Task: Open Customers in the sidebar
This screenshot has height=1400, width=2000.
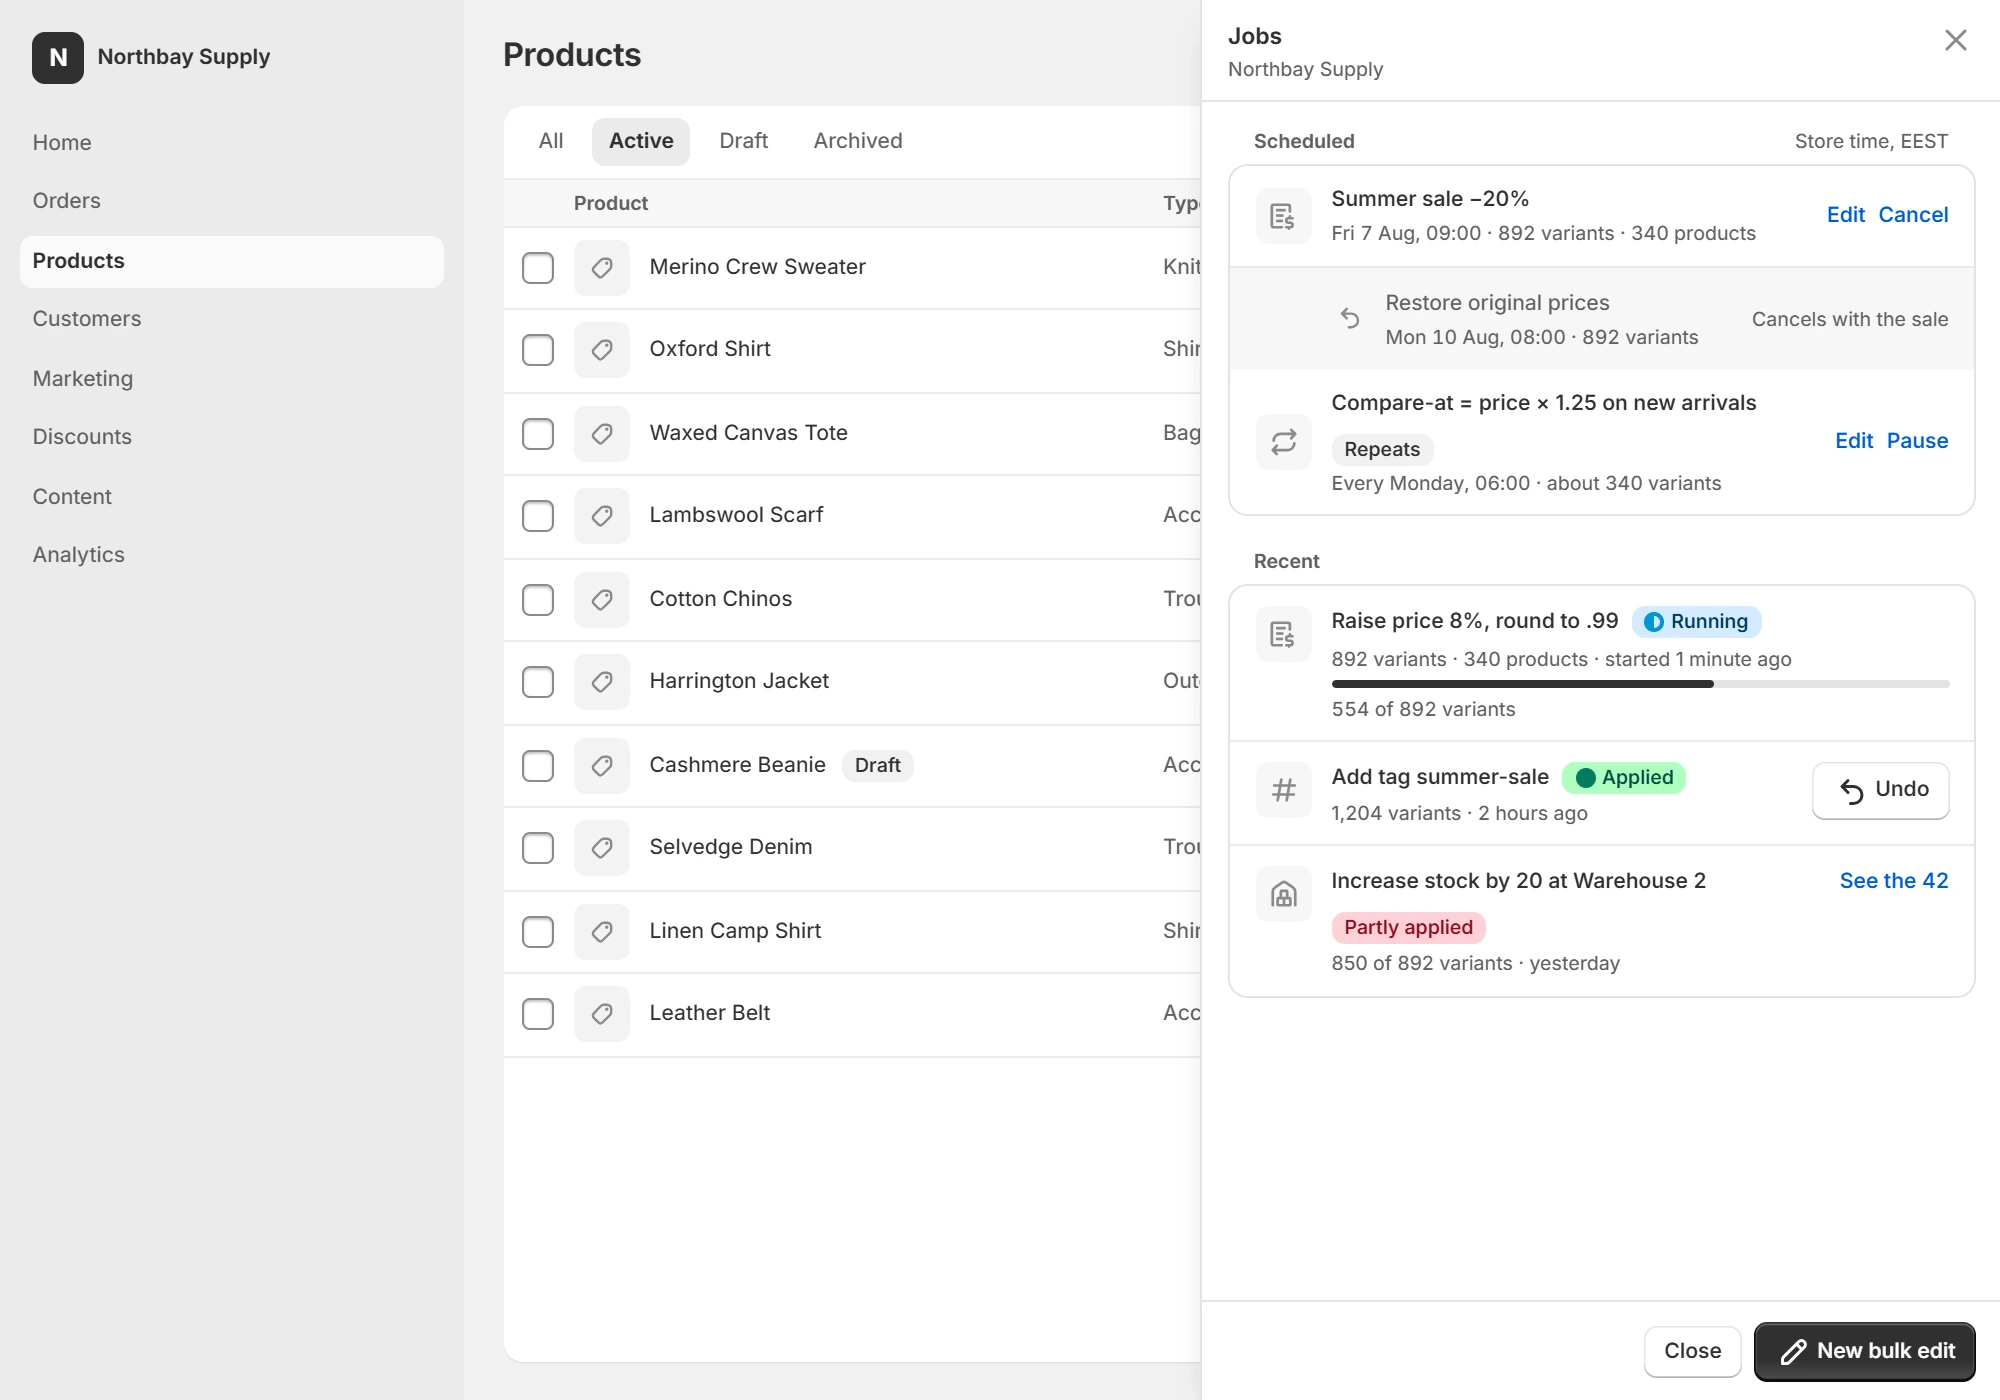Action: click(x=232, y=319)
